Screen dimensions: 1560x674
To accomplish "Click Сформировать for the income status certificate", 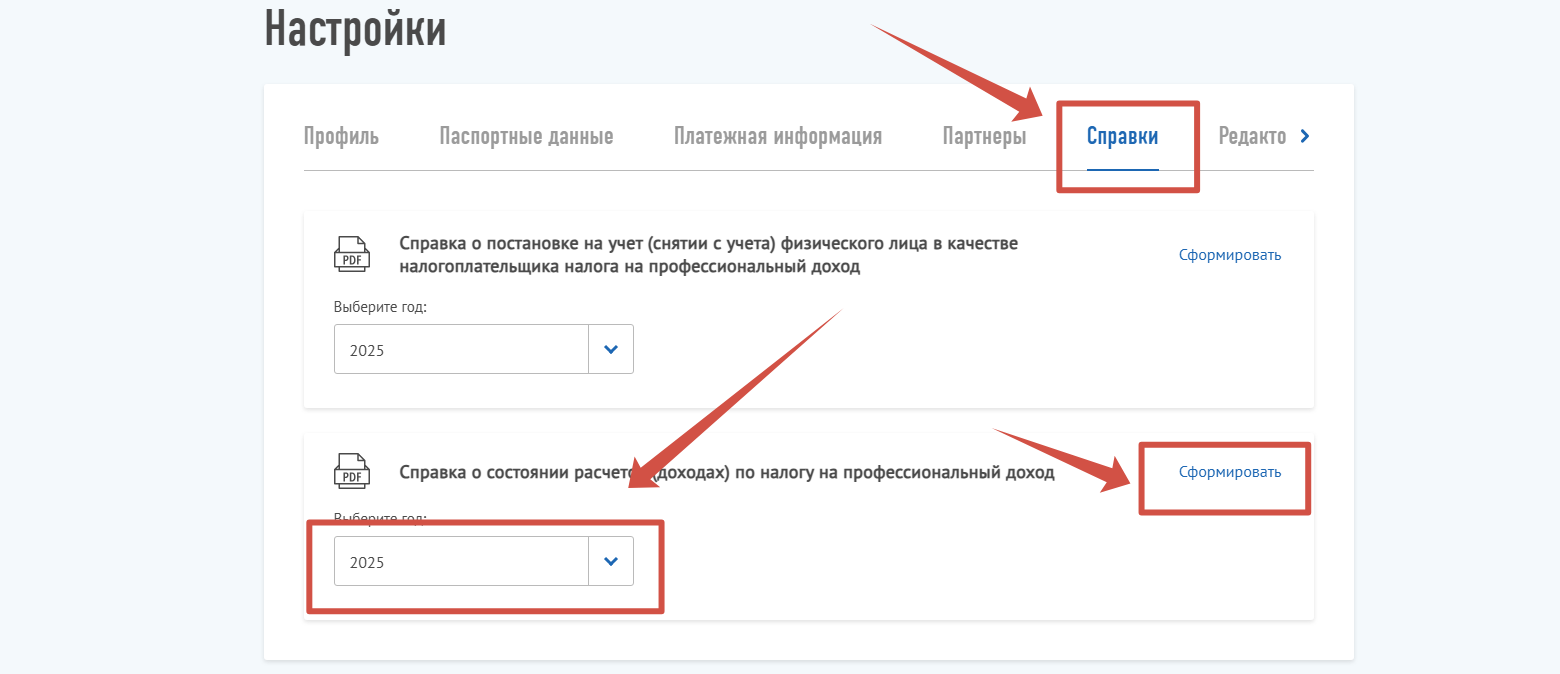I will point(1229,472).
